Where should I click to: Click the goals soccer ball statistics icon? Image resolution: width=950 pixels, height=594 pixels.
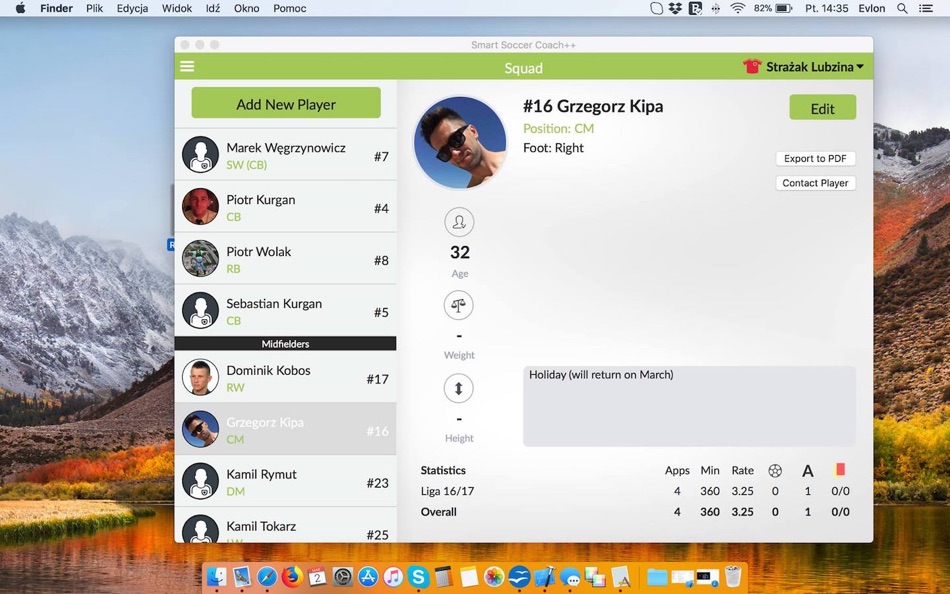pyautogui.click(x=775, y=470)
